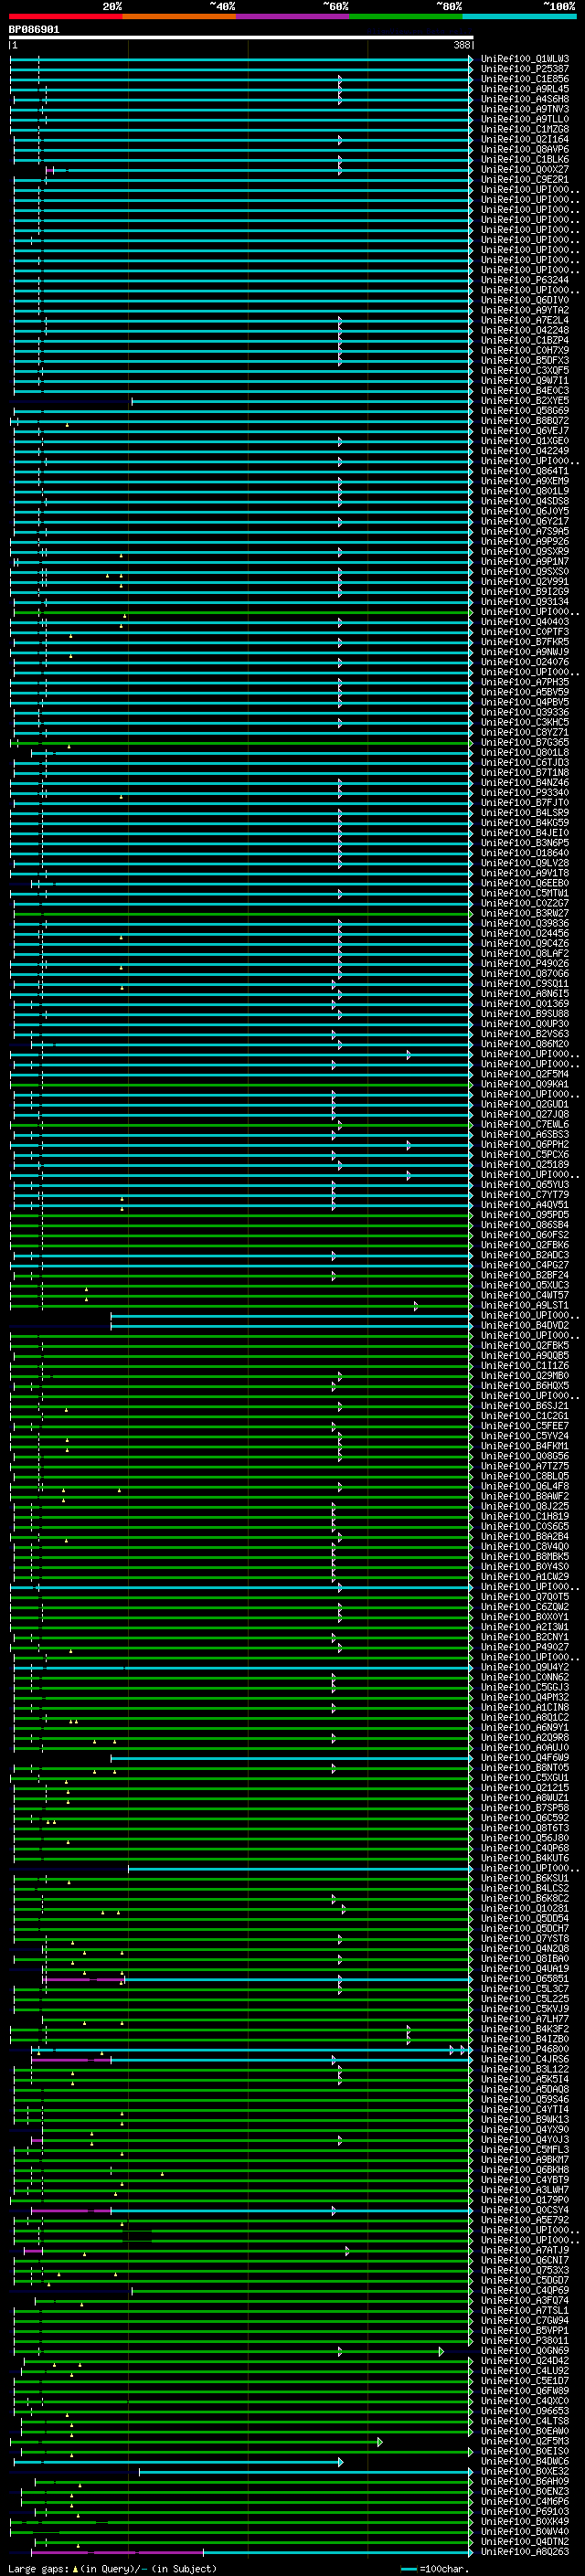Go to hit UniRef100_A9BKM7

click(525, 2159)
